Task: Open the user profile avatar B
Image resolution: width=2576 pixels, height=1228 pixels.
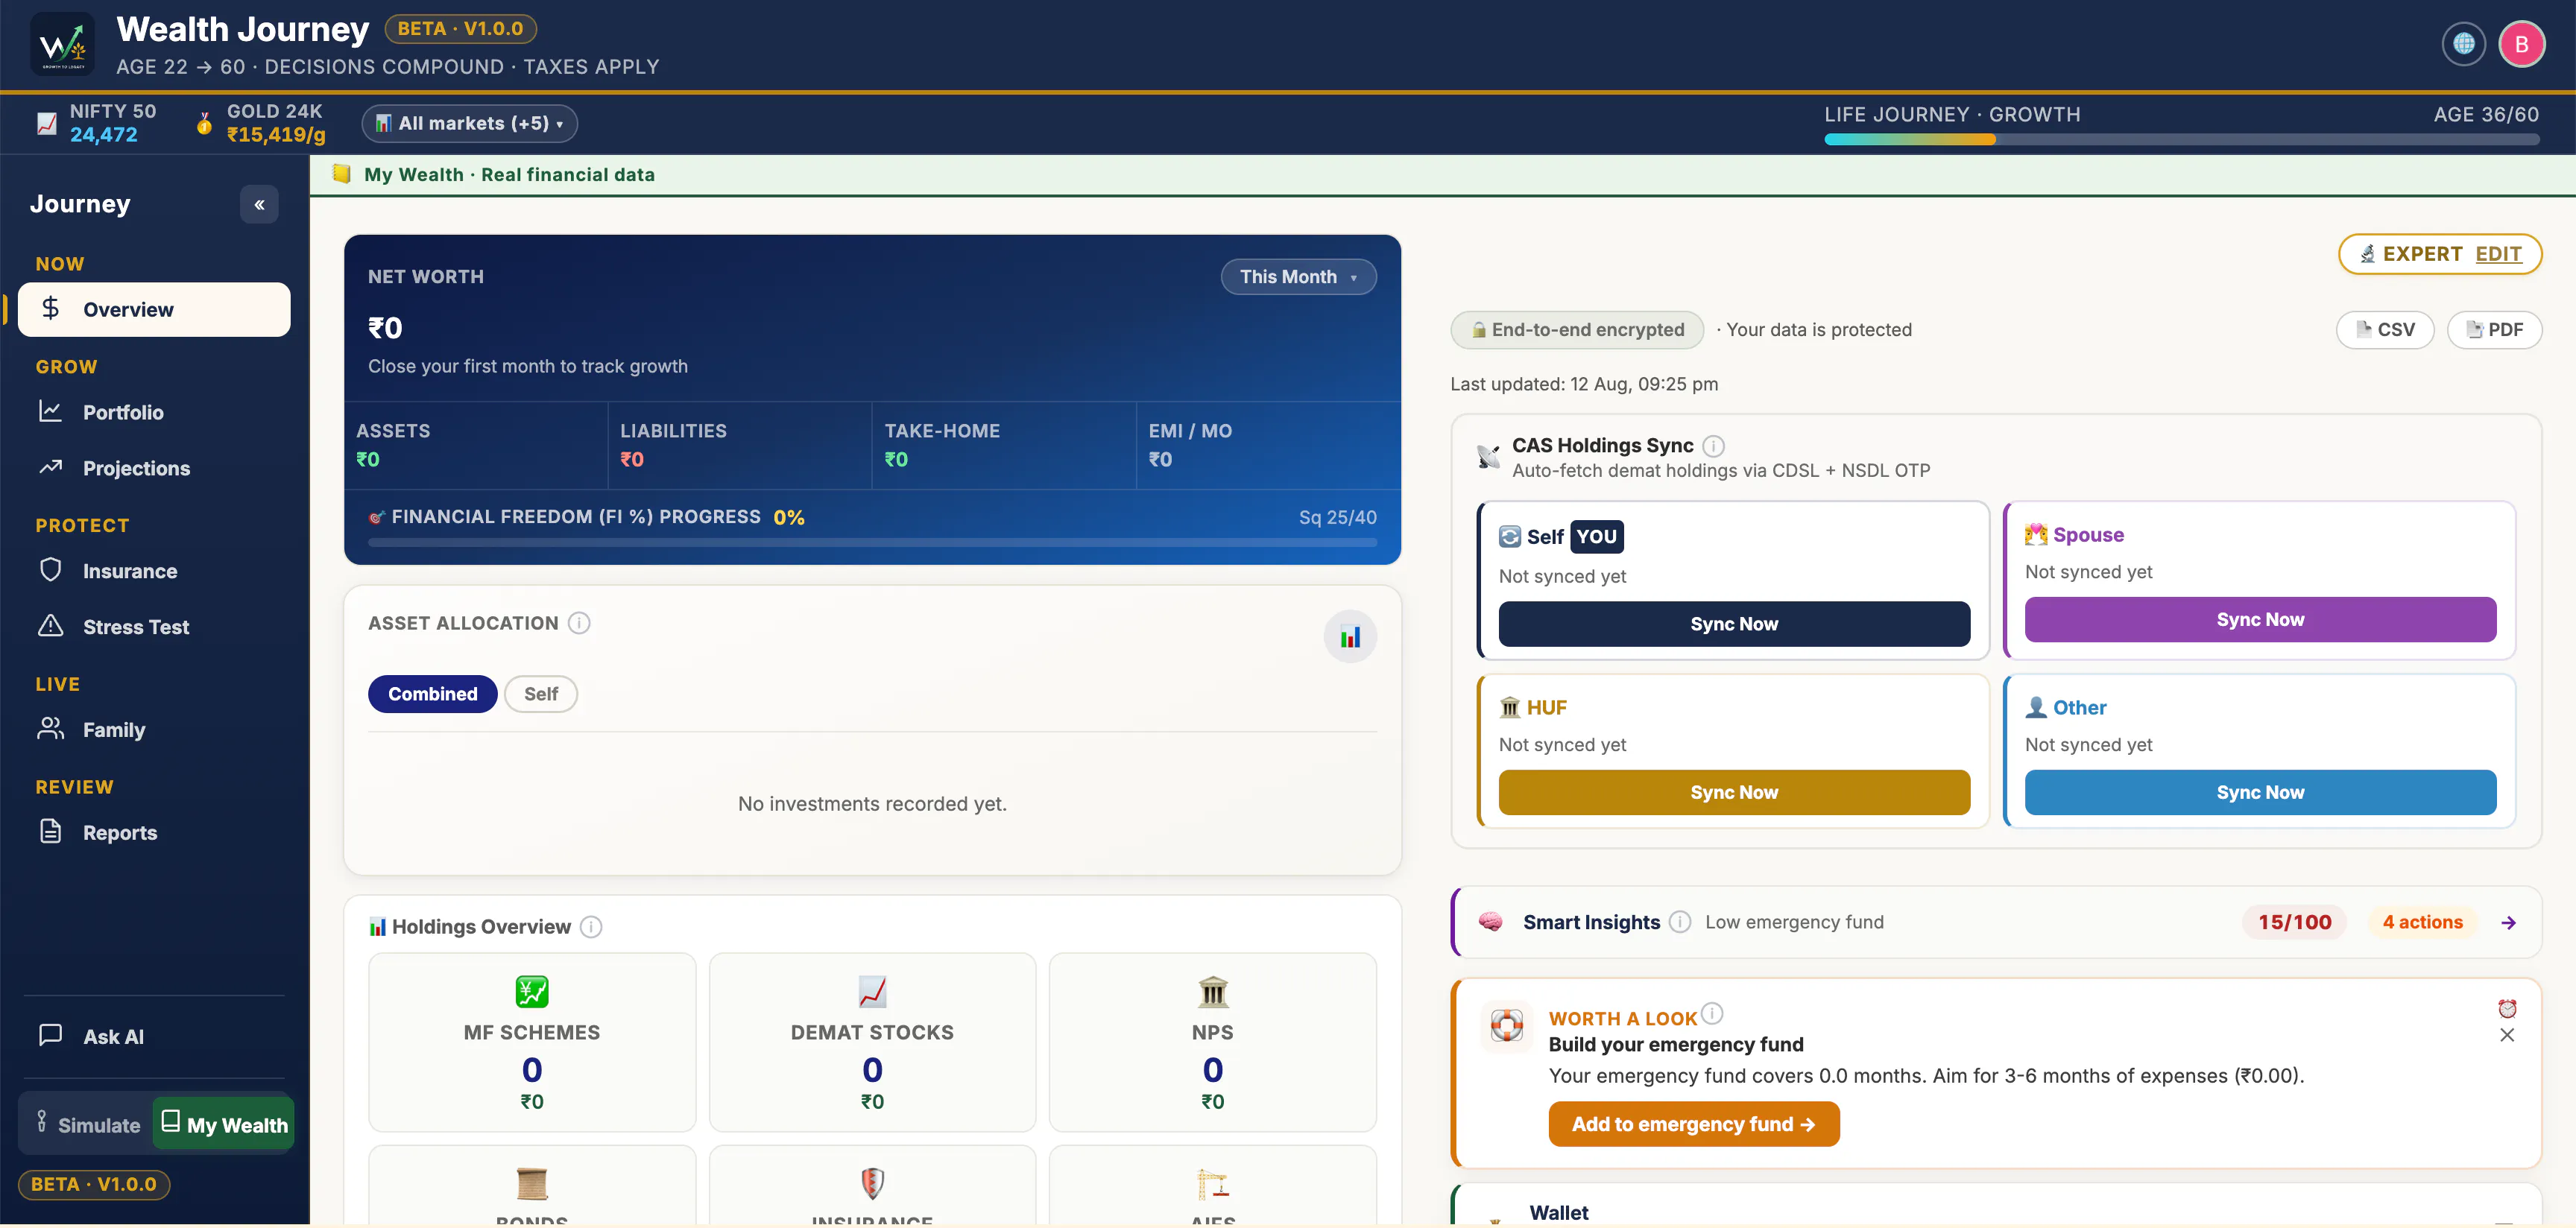Action: click(x=2522, y=44)
